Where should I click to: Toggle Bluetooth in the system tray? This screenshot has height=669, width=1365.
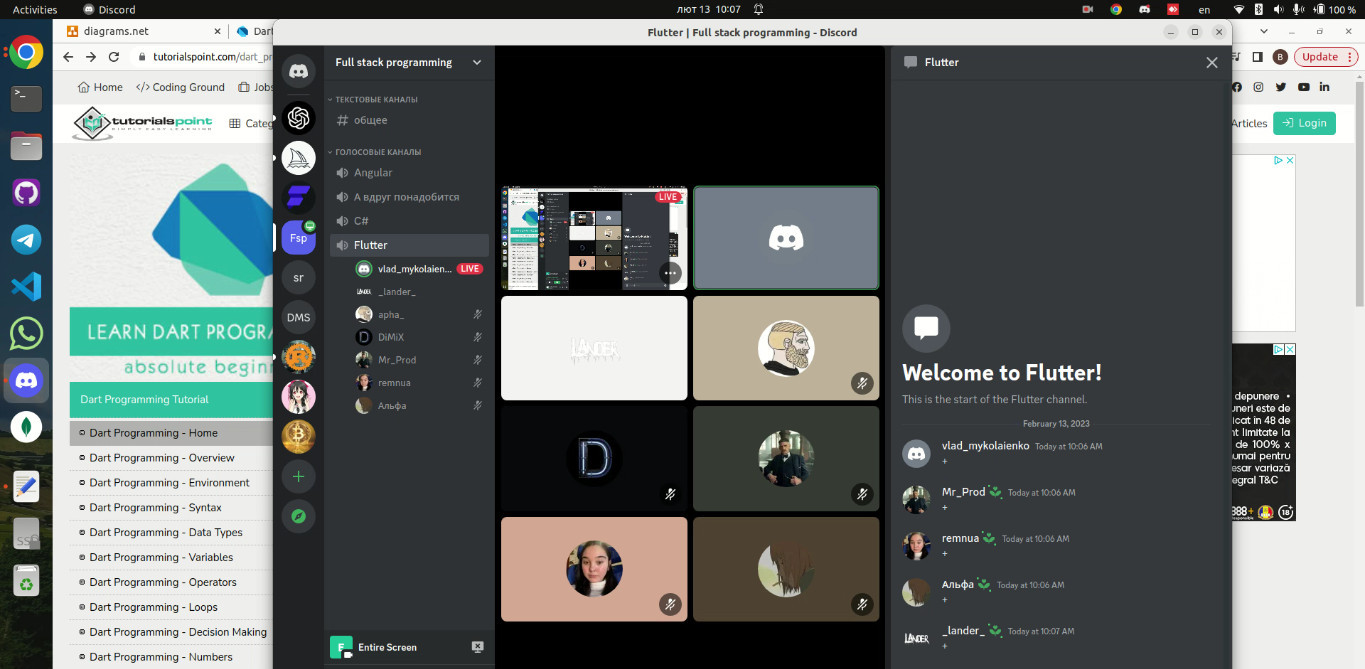pyautogui.click(x=1259, y=9)
